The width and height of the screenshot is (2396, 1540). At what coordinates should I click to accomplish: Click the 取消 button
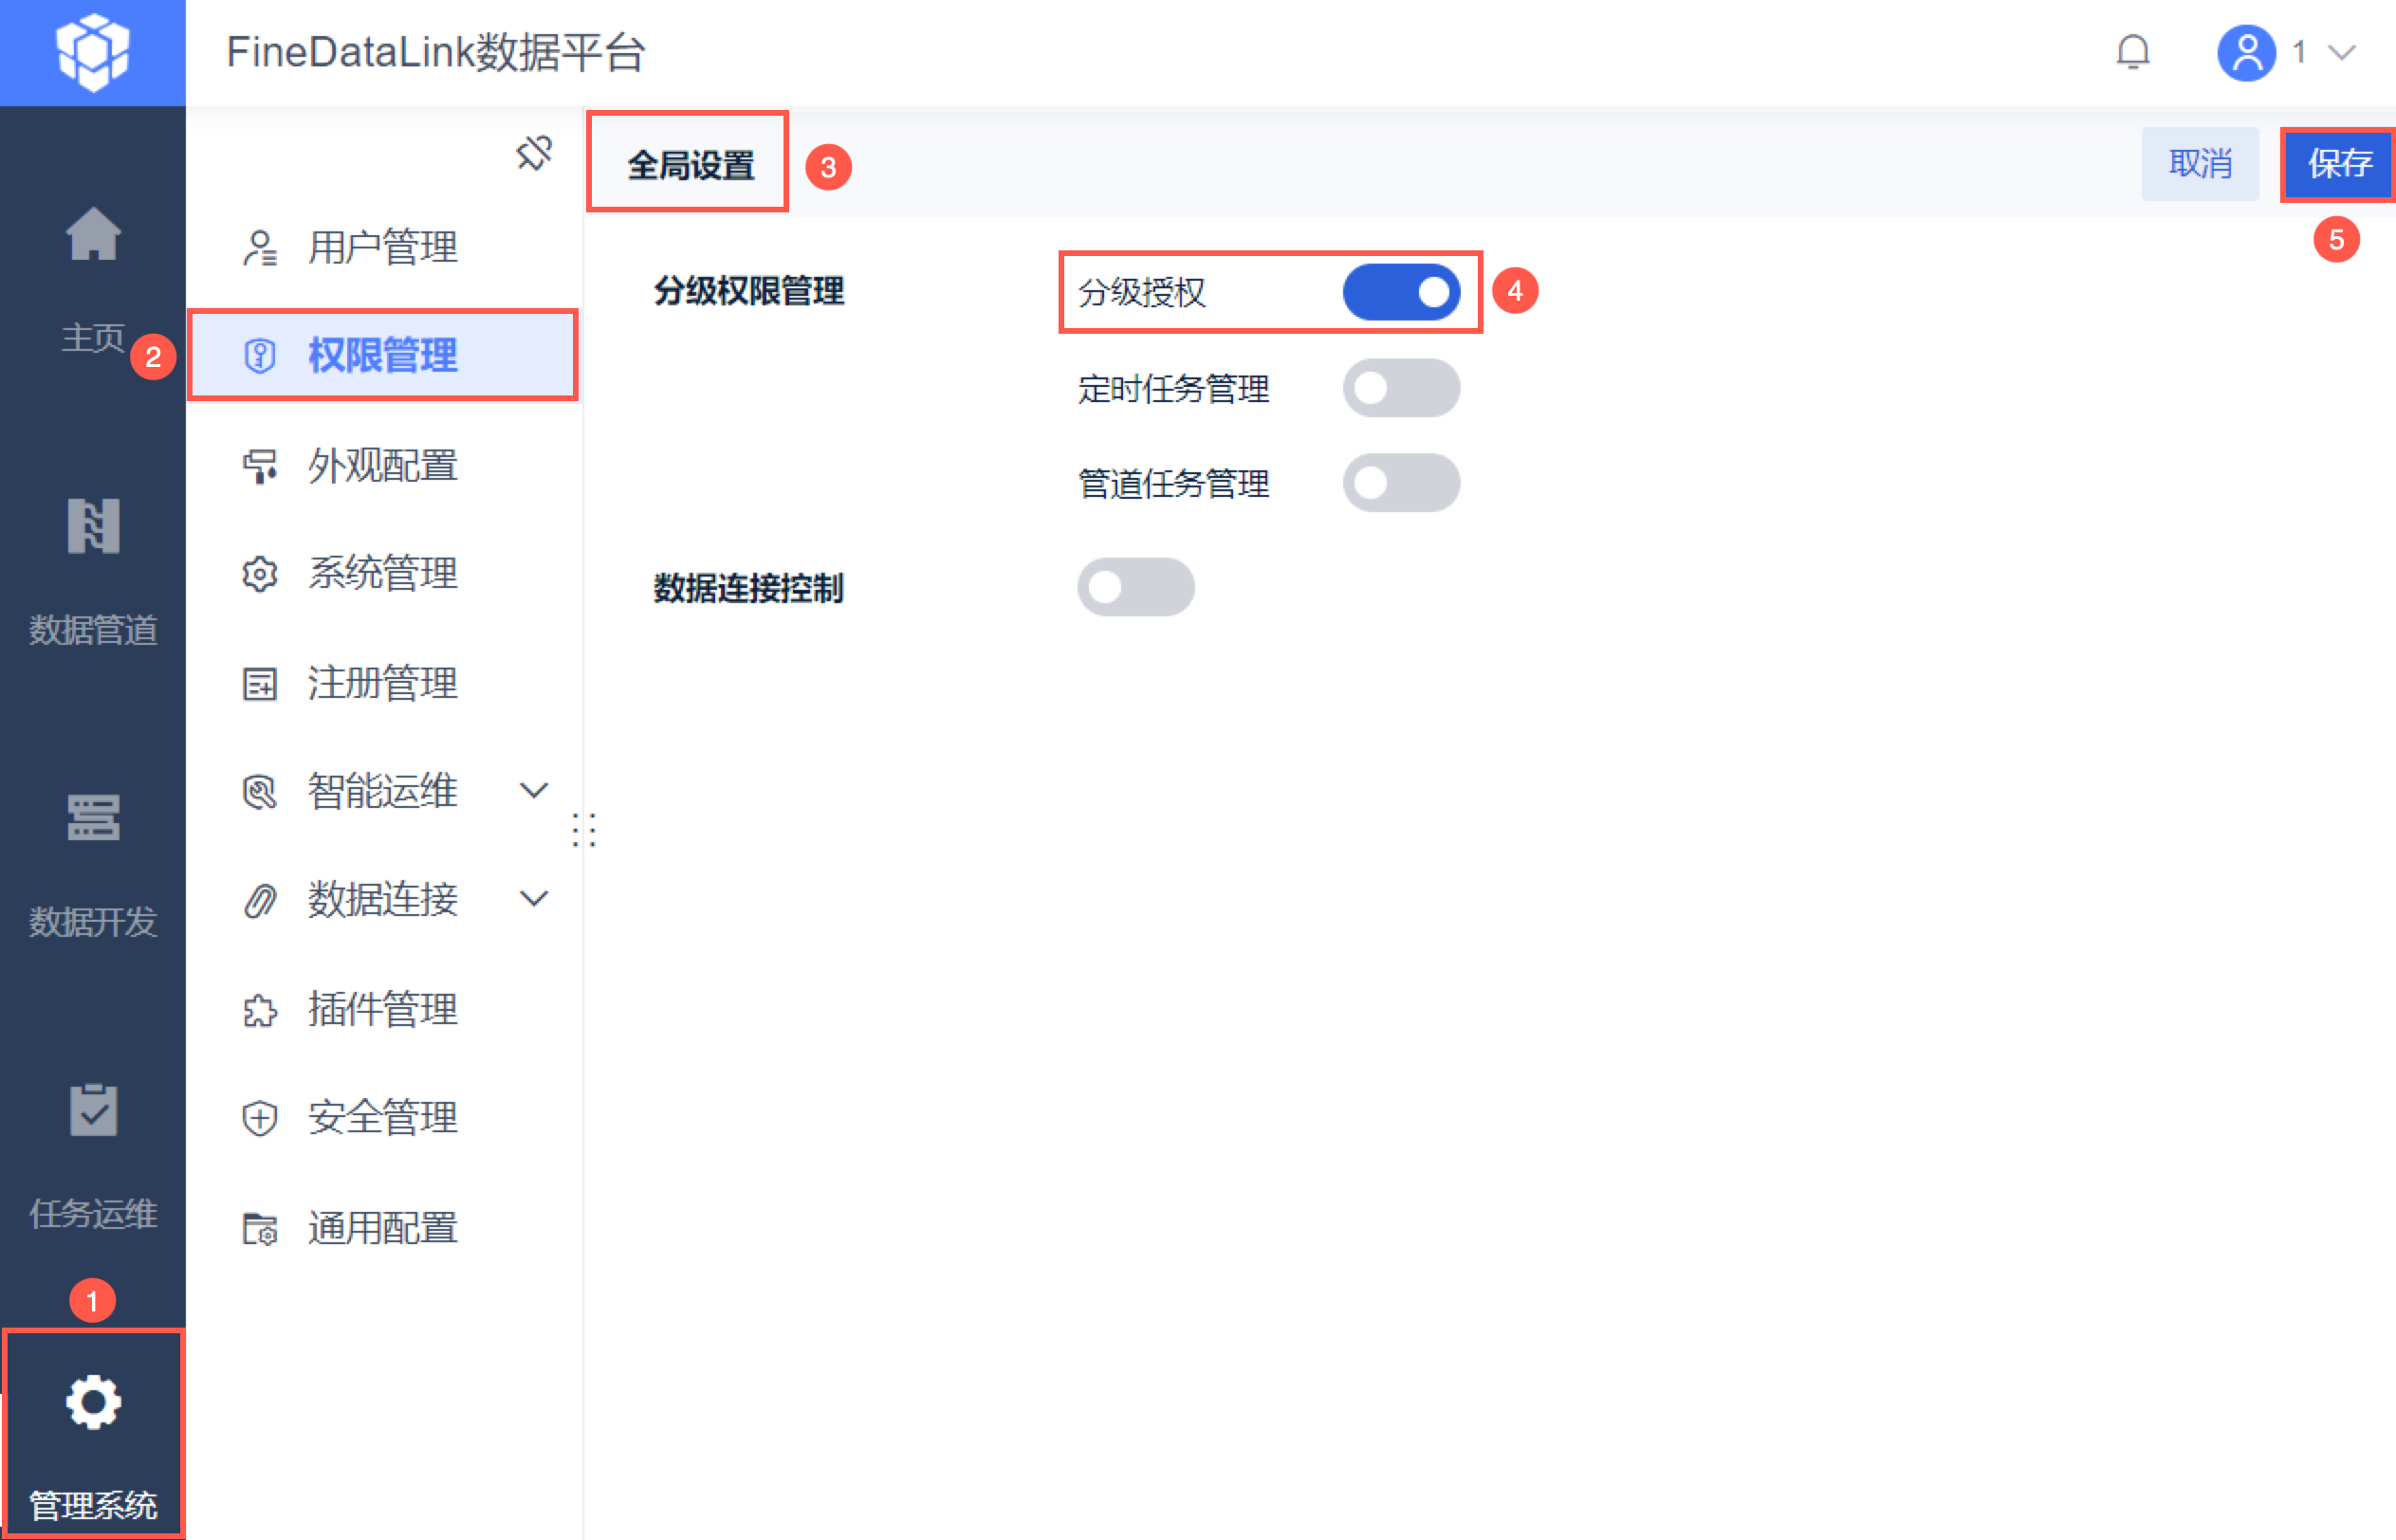[x=2199, y=163]
